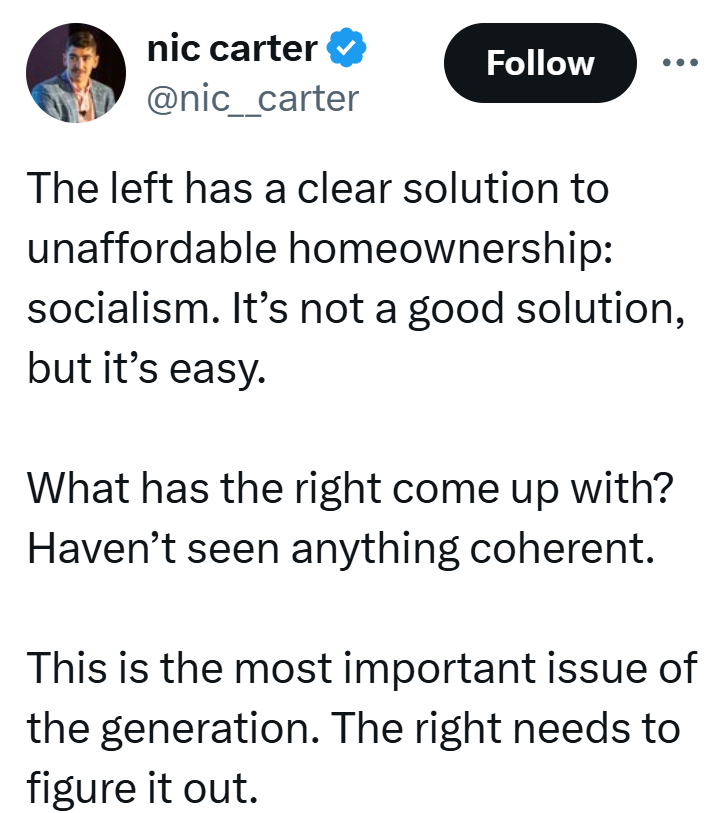Open the three-dot more options menu
The image size is (723, 813).
coord(680,63)
